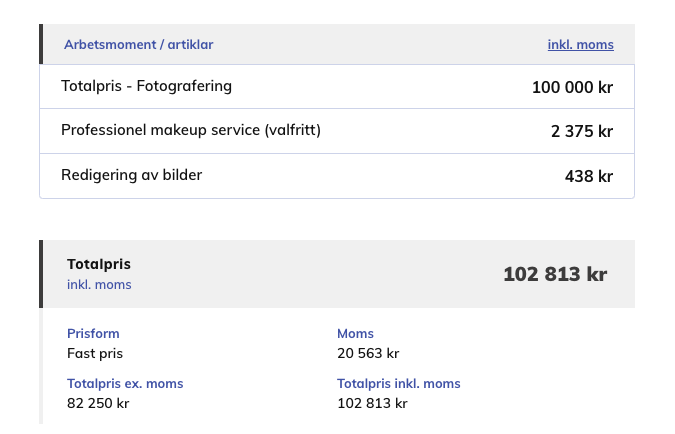Image resolution: width=675 pixels, height=434 pixels.
Task: Click the 'Moms' label
Action: (x=355, y=334)
